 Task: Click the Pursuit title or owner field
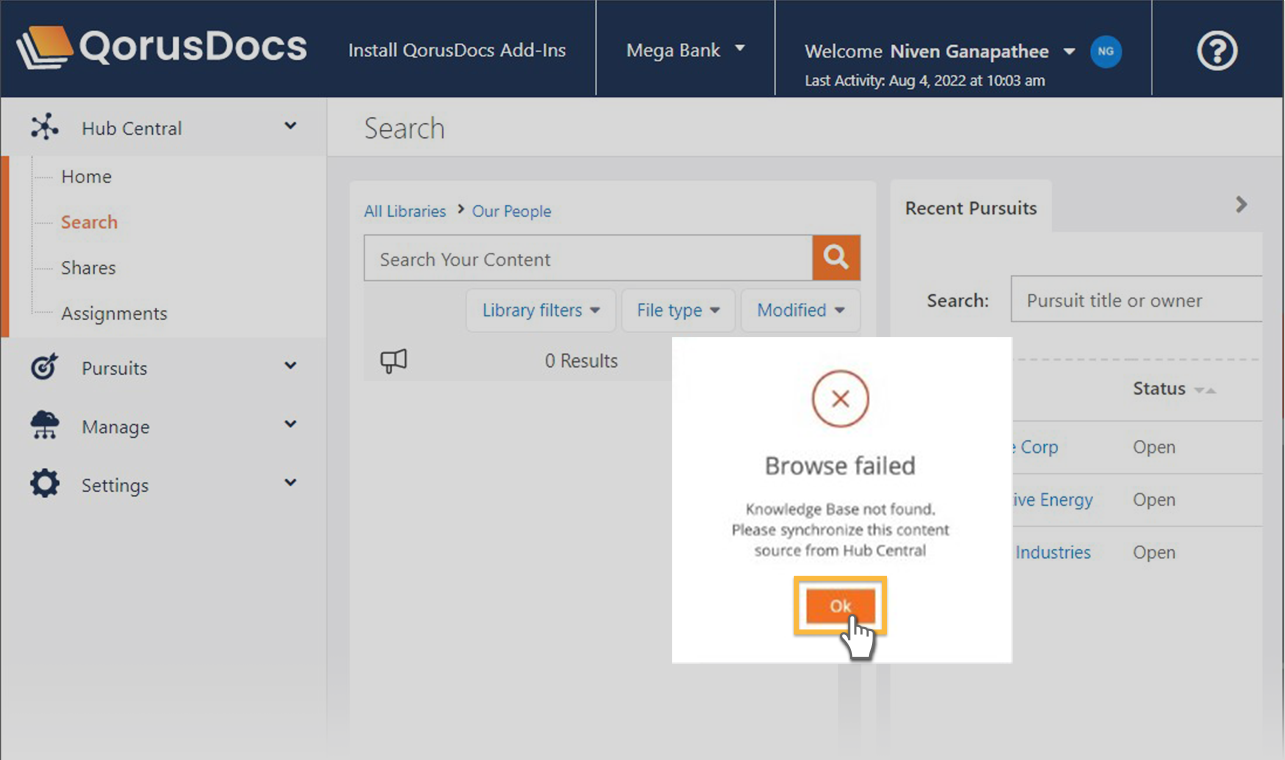[1137, 300]
